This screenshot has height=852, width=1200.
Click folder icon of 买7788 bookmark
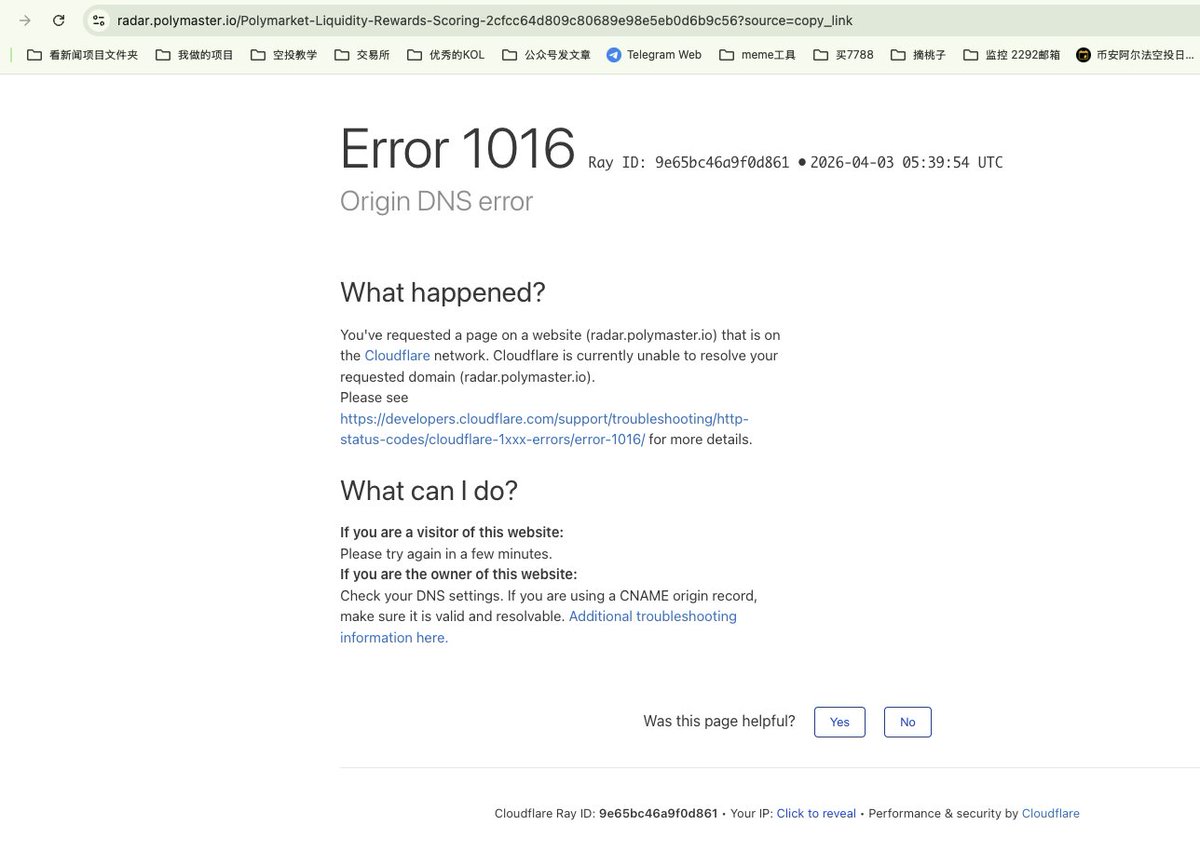point(821,55)
